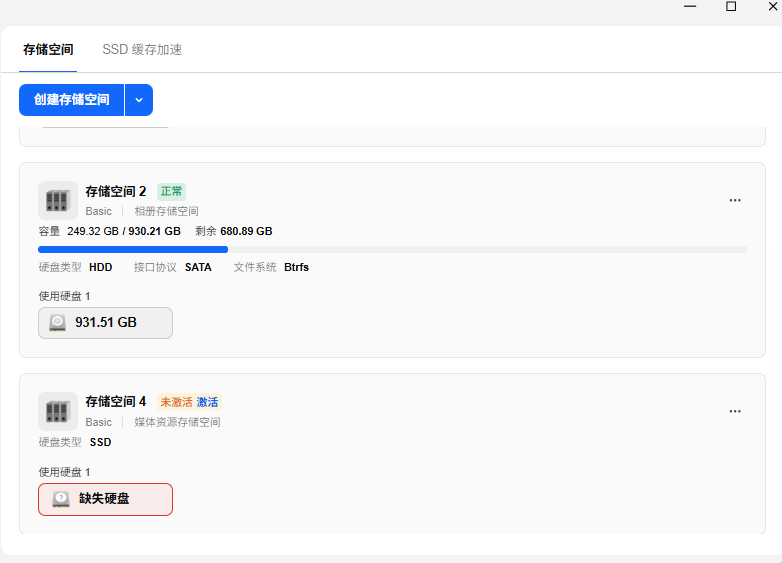Click the Btrfs file system value
The height and width of the screenshot is (563, 782).
tap(296, 267)
